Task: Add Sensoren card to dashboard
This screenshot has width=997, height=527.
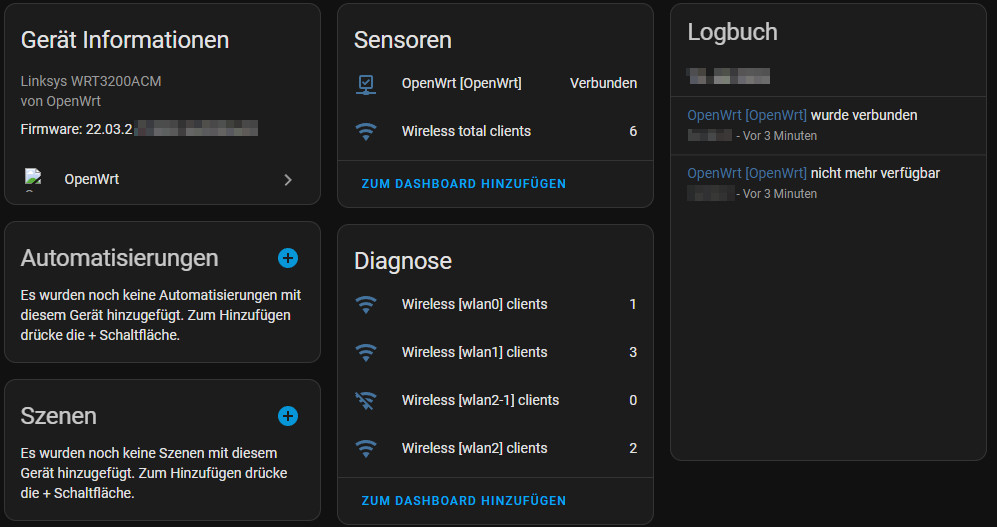Action: tap(464, 184)
